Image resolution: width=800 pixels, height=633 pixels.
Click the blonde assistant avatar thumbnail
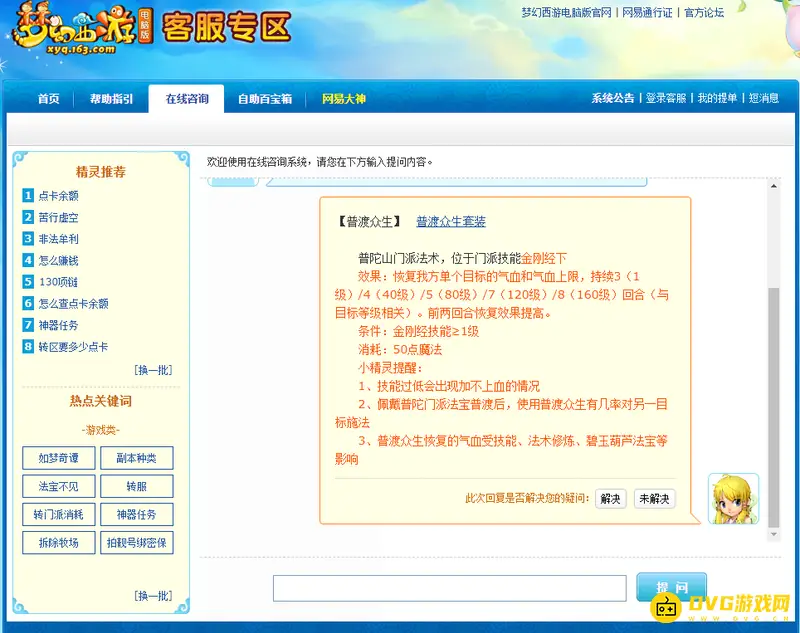click(733, 499)
